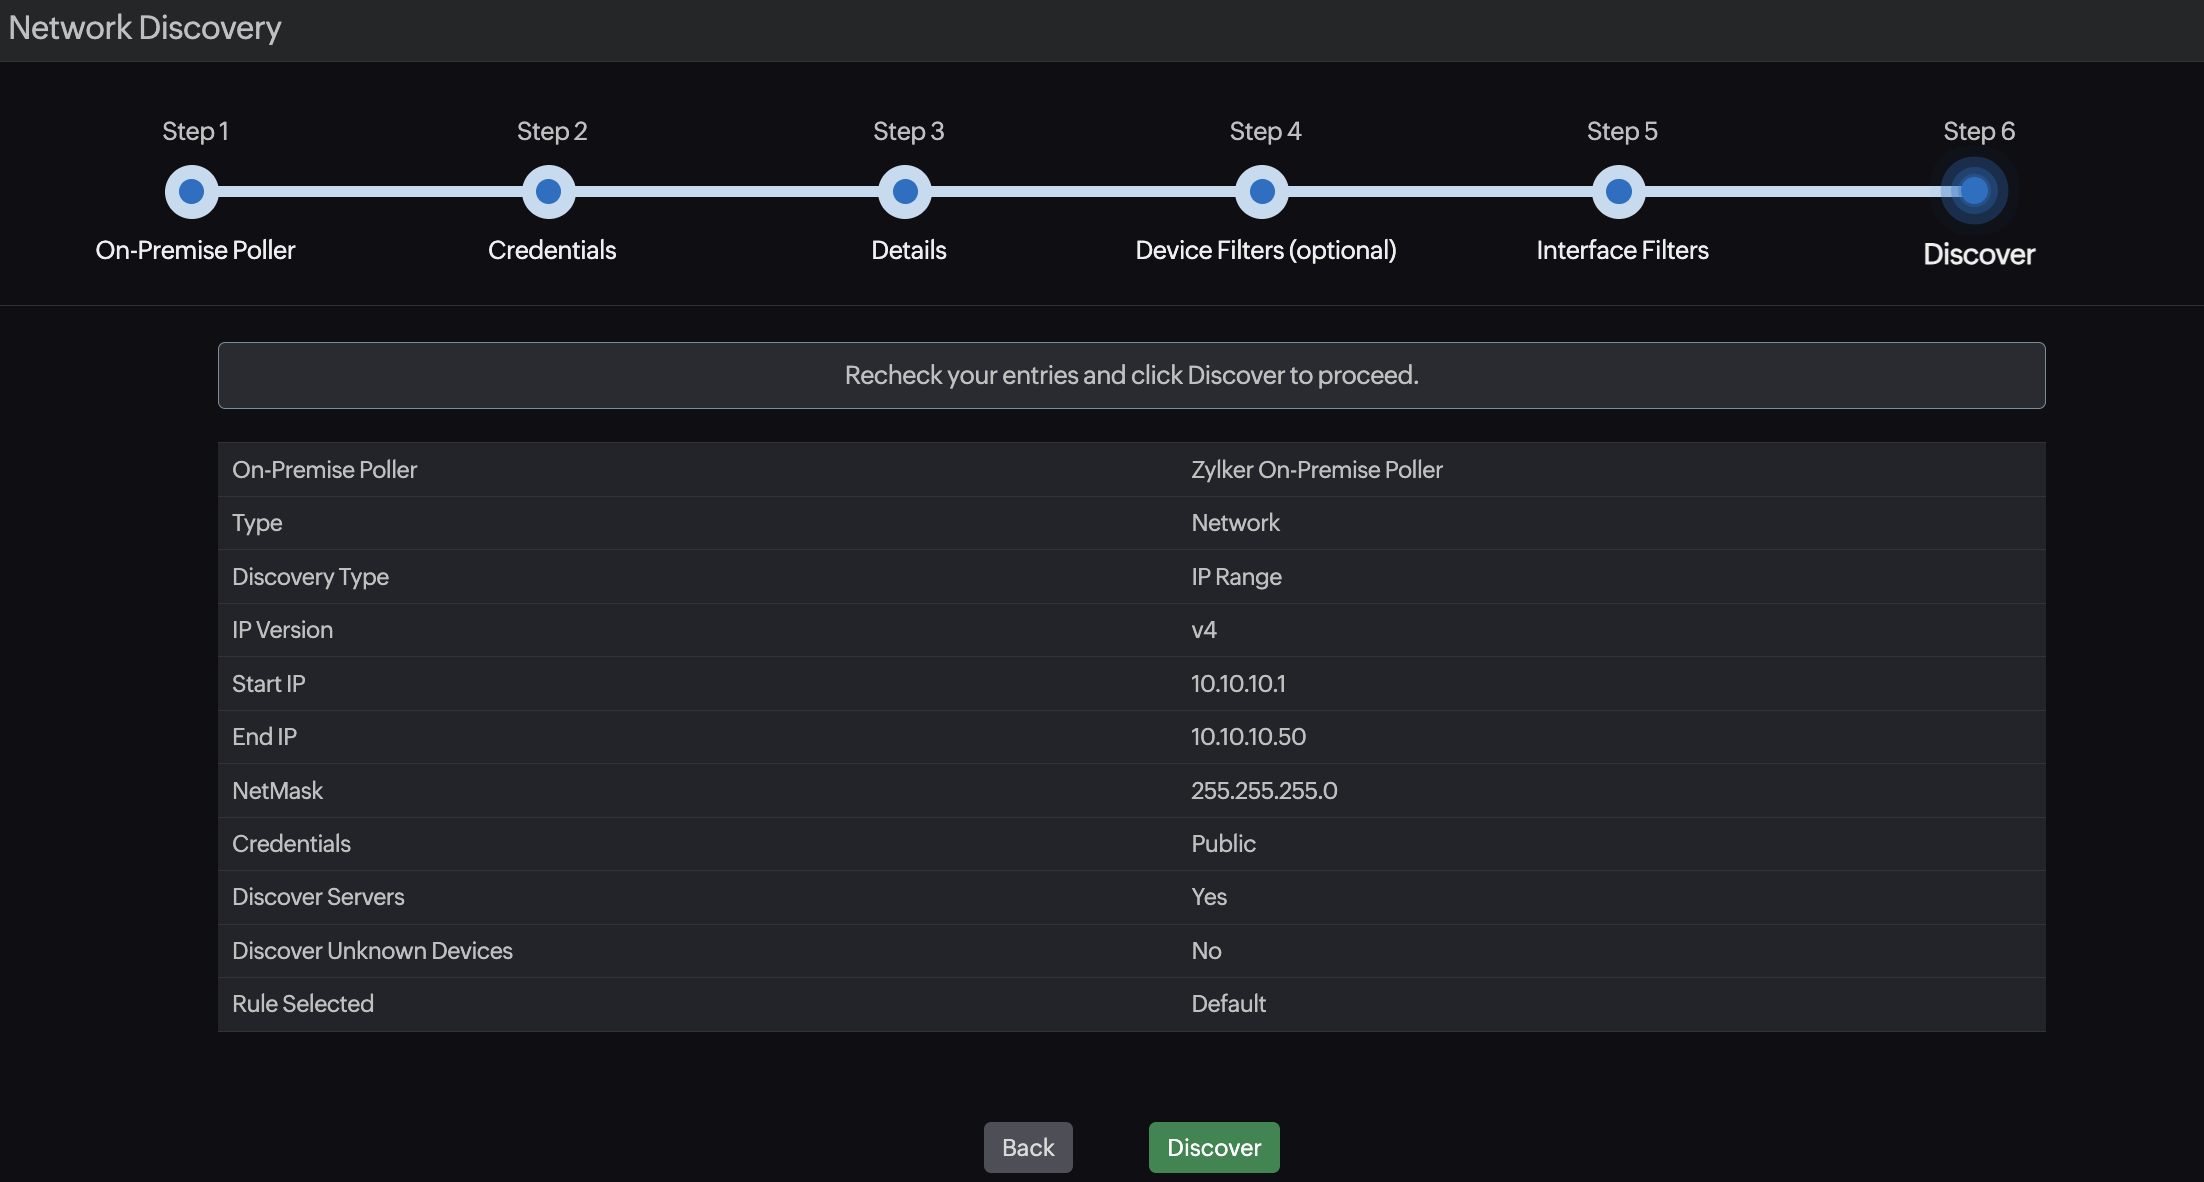2204x1182 pixels.
Task: Select the Device Filters (optional) step label
Action: point(1265,250)
